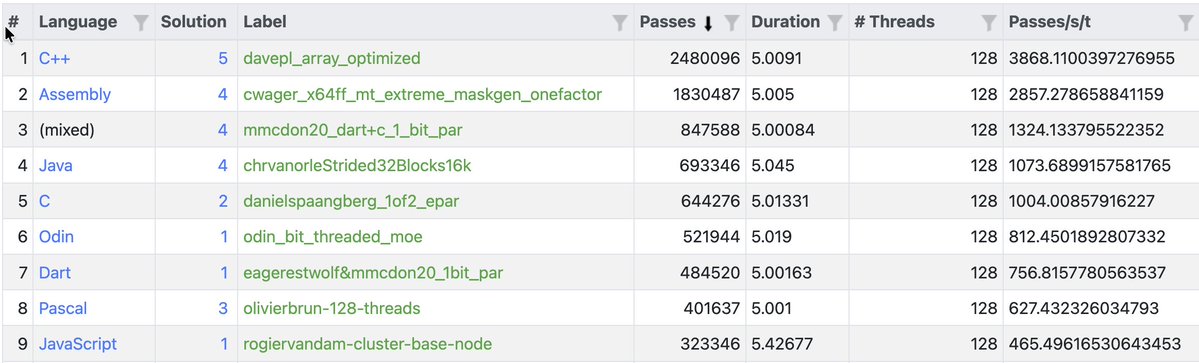Open solution 1 link in the Odin row
Image resolution: width=1199 pixels, height=363 pixels.
(x=223, y=236)
